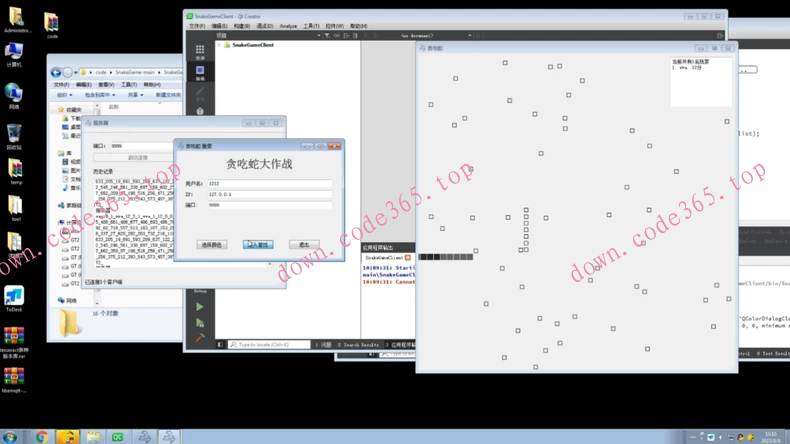Viewport: 790px width, 444px height.
Task: Click the Build hammer icon in Qt Creator
Action: pyautogui.click(x=200, y=338)
